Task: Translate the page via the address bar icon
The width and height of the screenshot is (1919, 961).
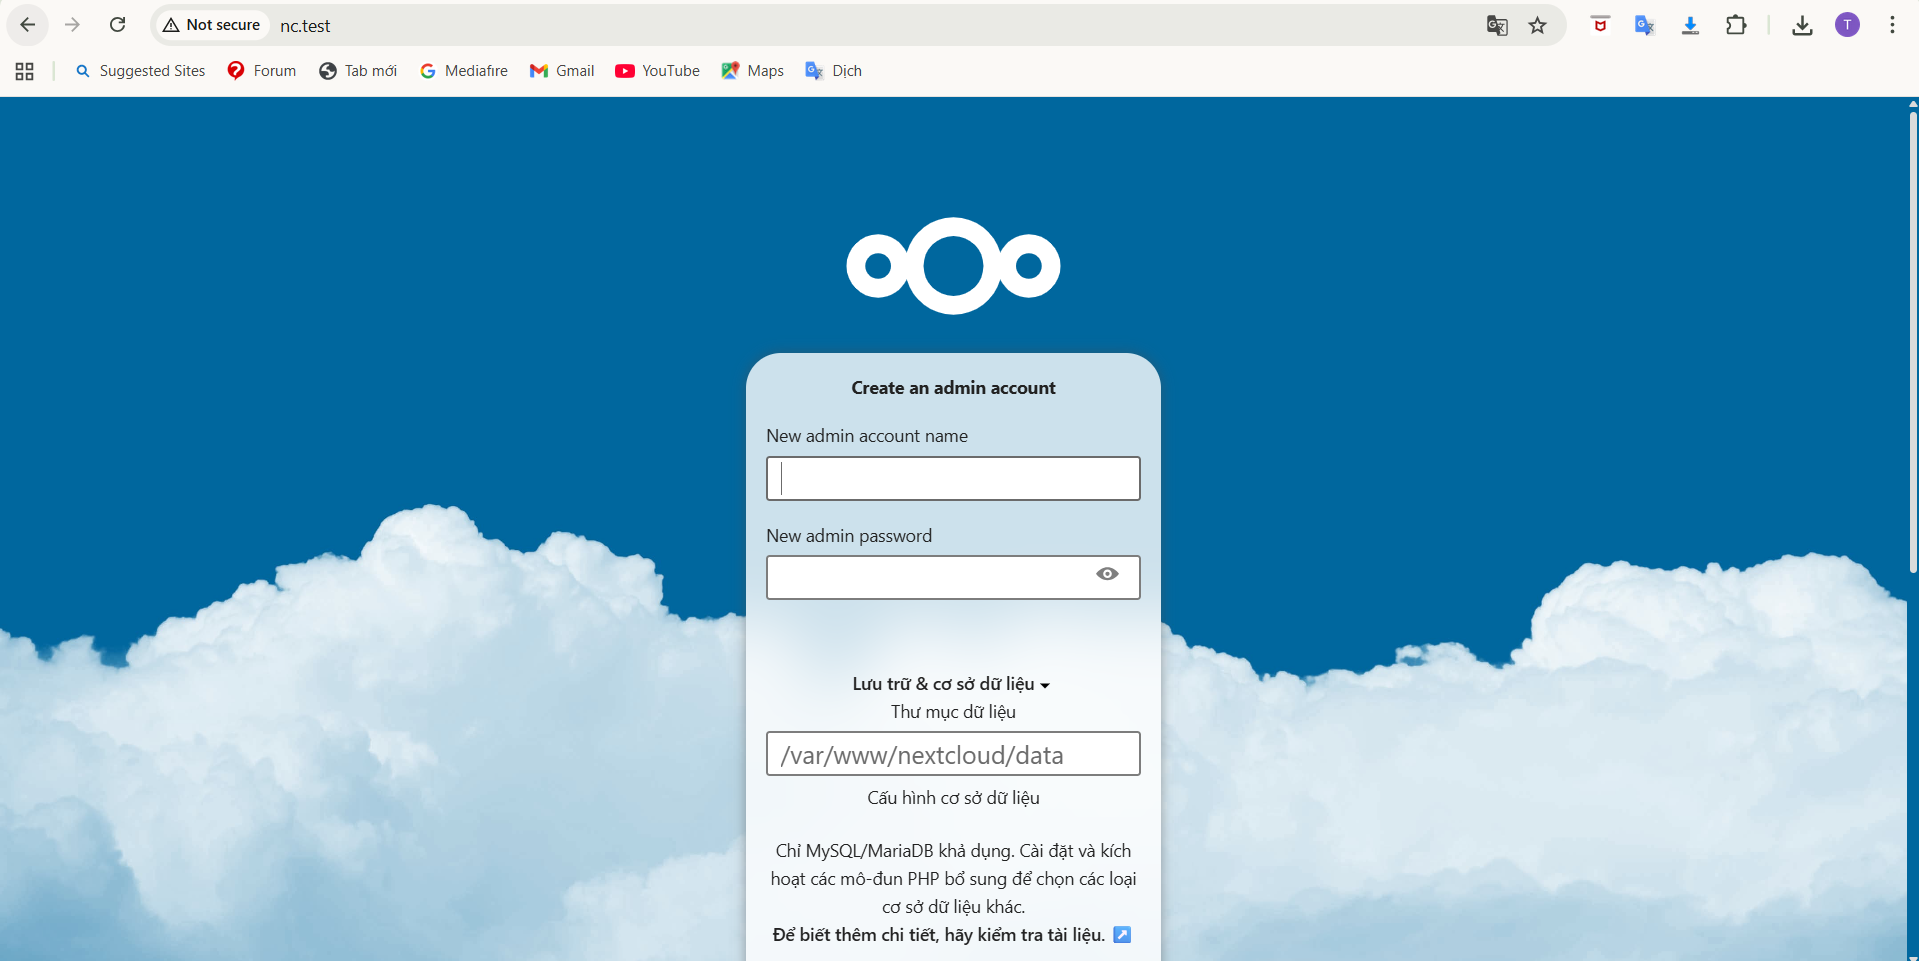Action: [x=1497, y=25]
